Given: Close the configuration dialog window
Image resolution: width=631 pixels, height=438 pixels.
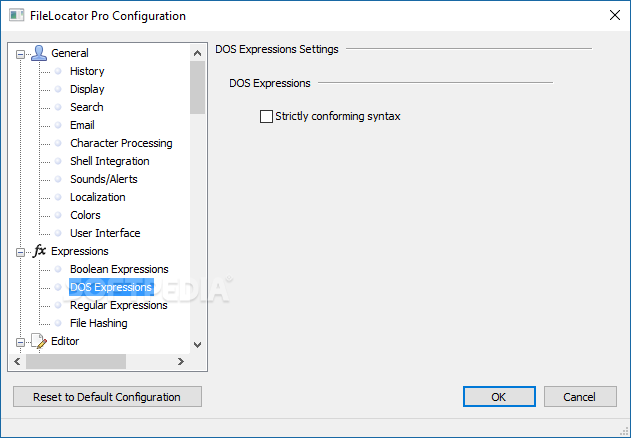Looking at the screenshot, I should [x=615, y=15].
